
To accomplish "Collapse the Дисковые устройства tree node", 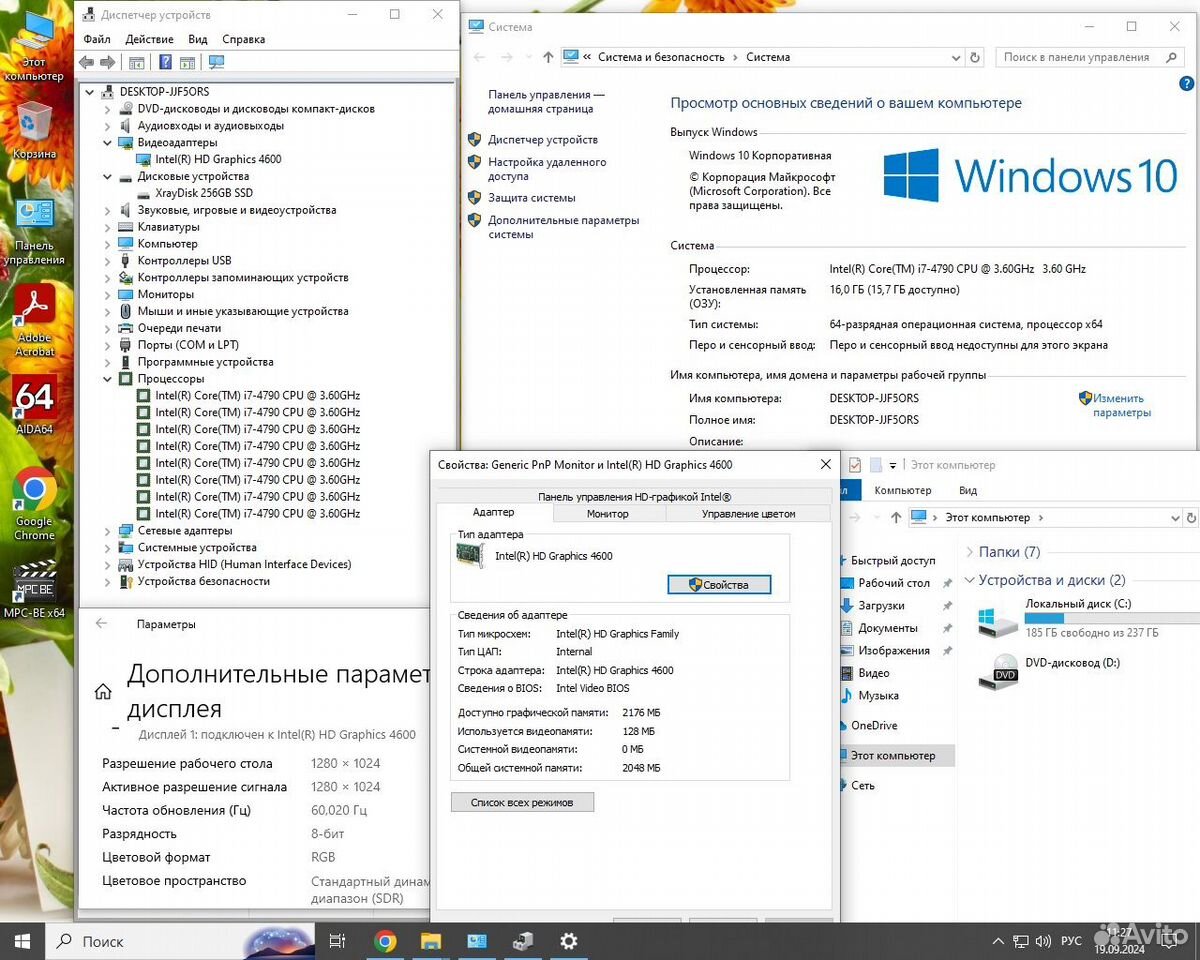I will coord(107,176).
